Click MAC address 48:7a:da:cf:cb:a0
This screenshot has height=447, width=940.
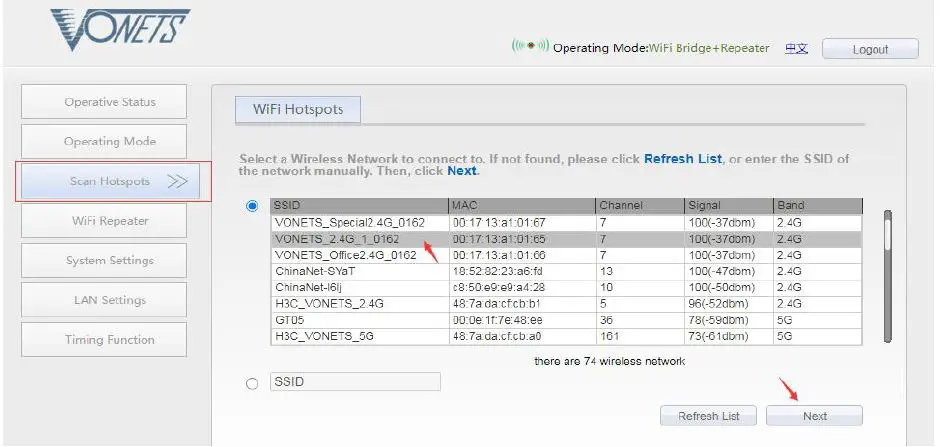(497, 337)
